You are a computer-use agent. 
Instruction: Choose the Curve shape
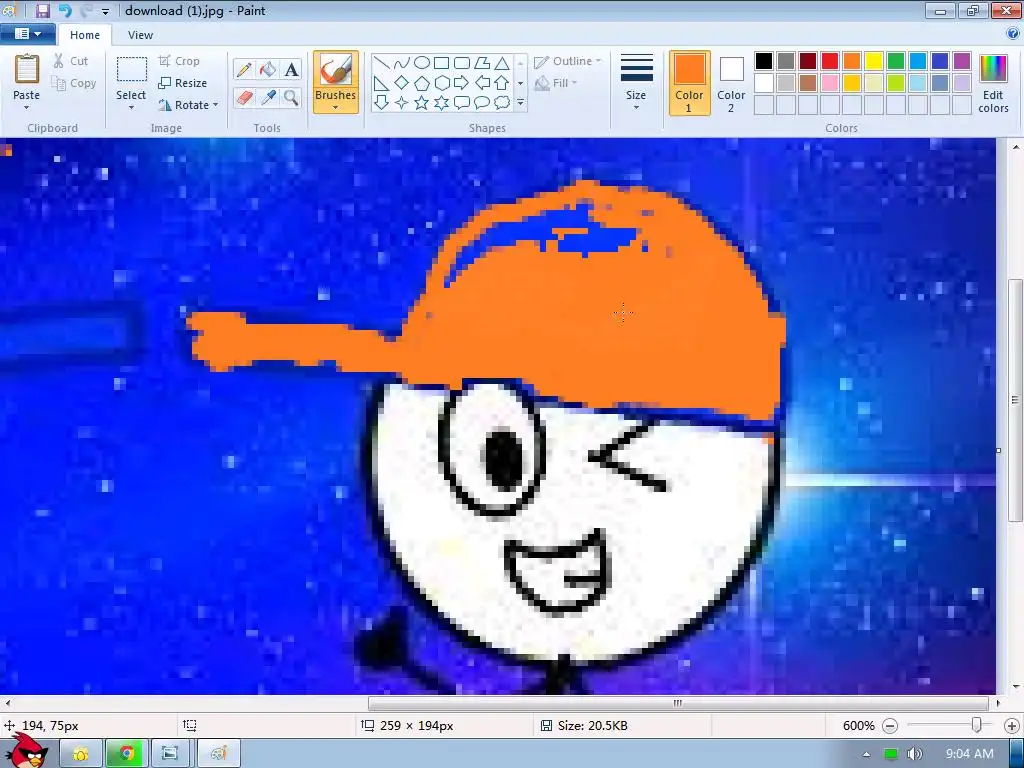402,63
